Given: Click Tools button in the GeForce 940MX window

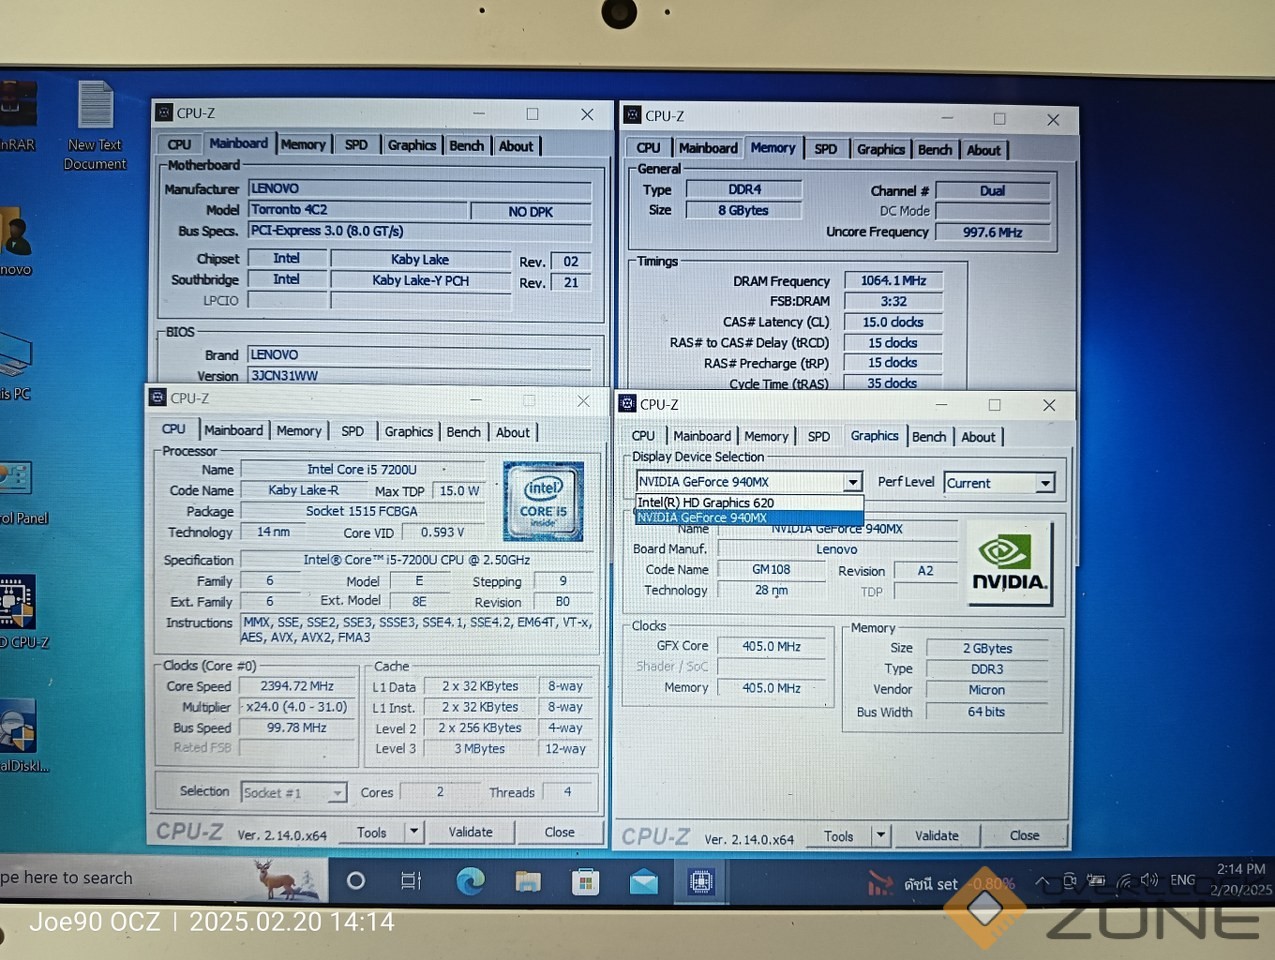Looking at the screenshot, I should click(x=839, y=836).
